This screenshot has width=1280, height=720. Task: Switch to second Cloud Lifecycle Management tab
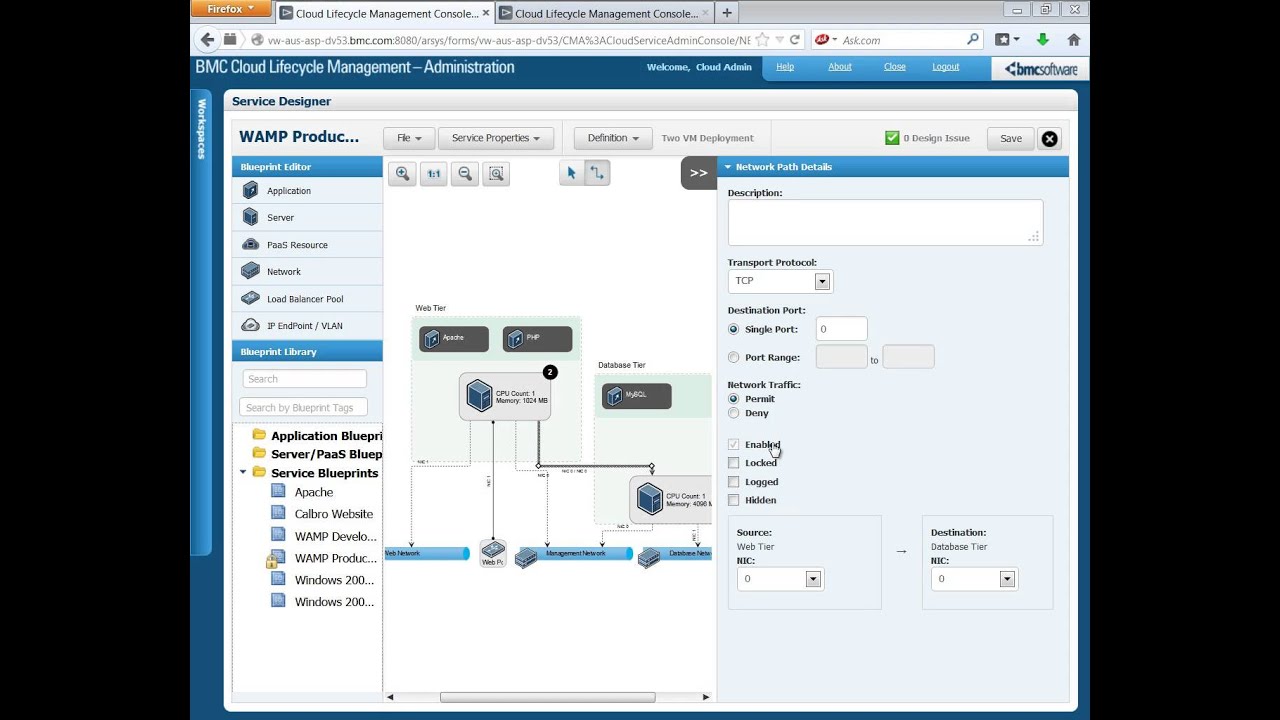click(603, 13)
